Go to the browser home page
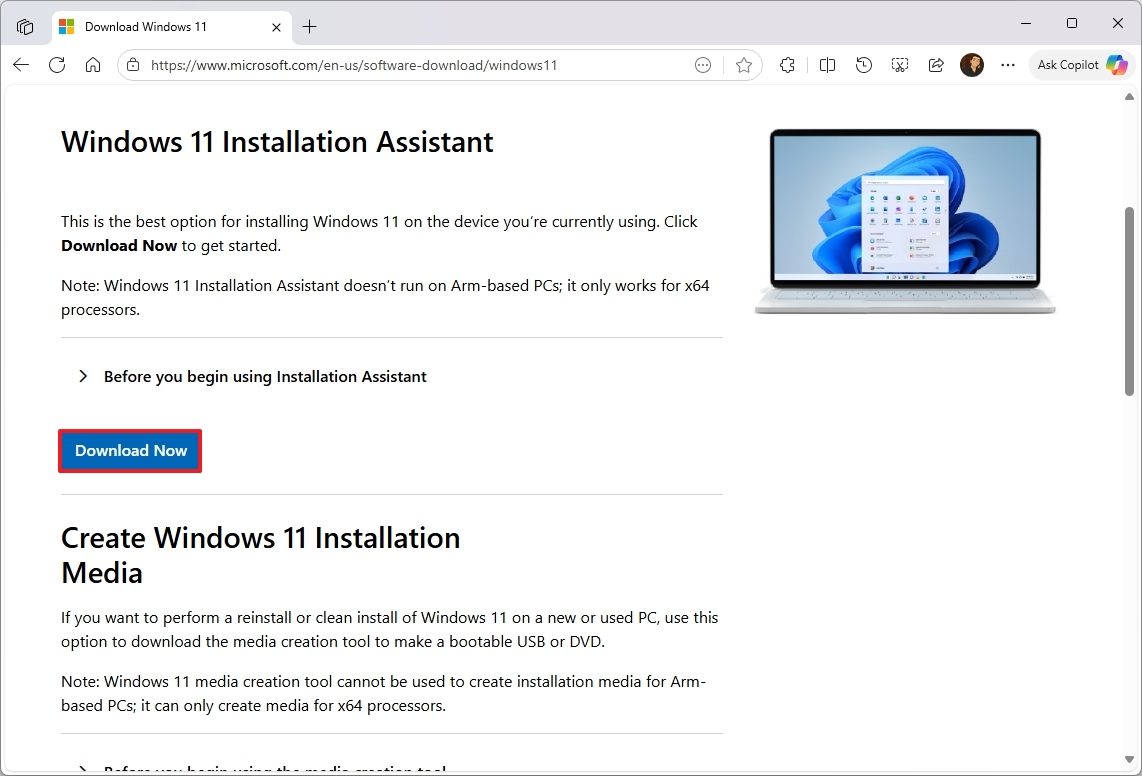 (93, 65)
